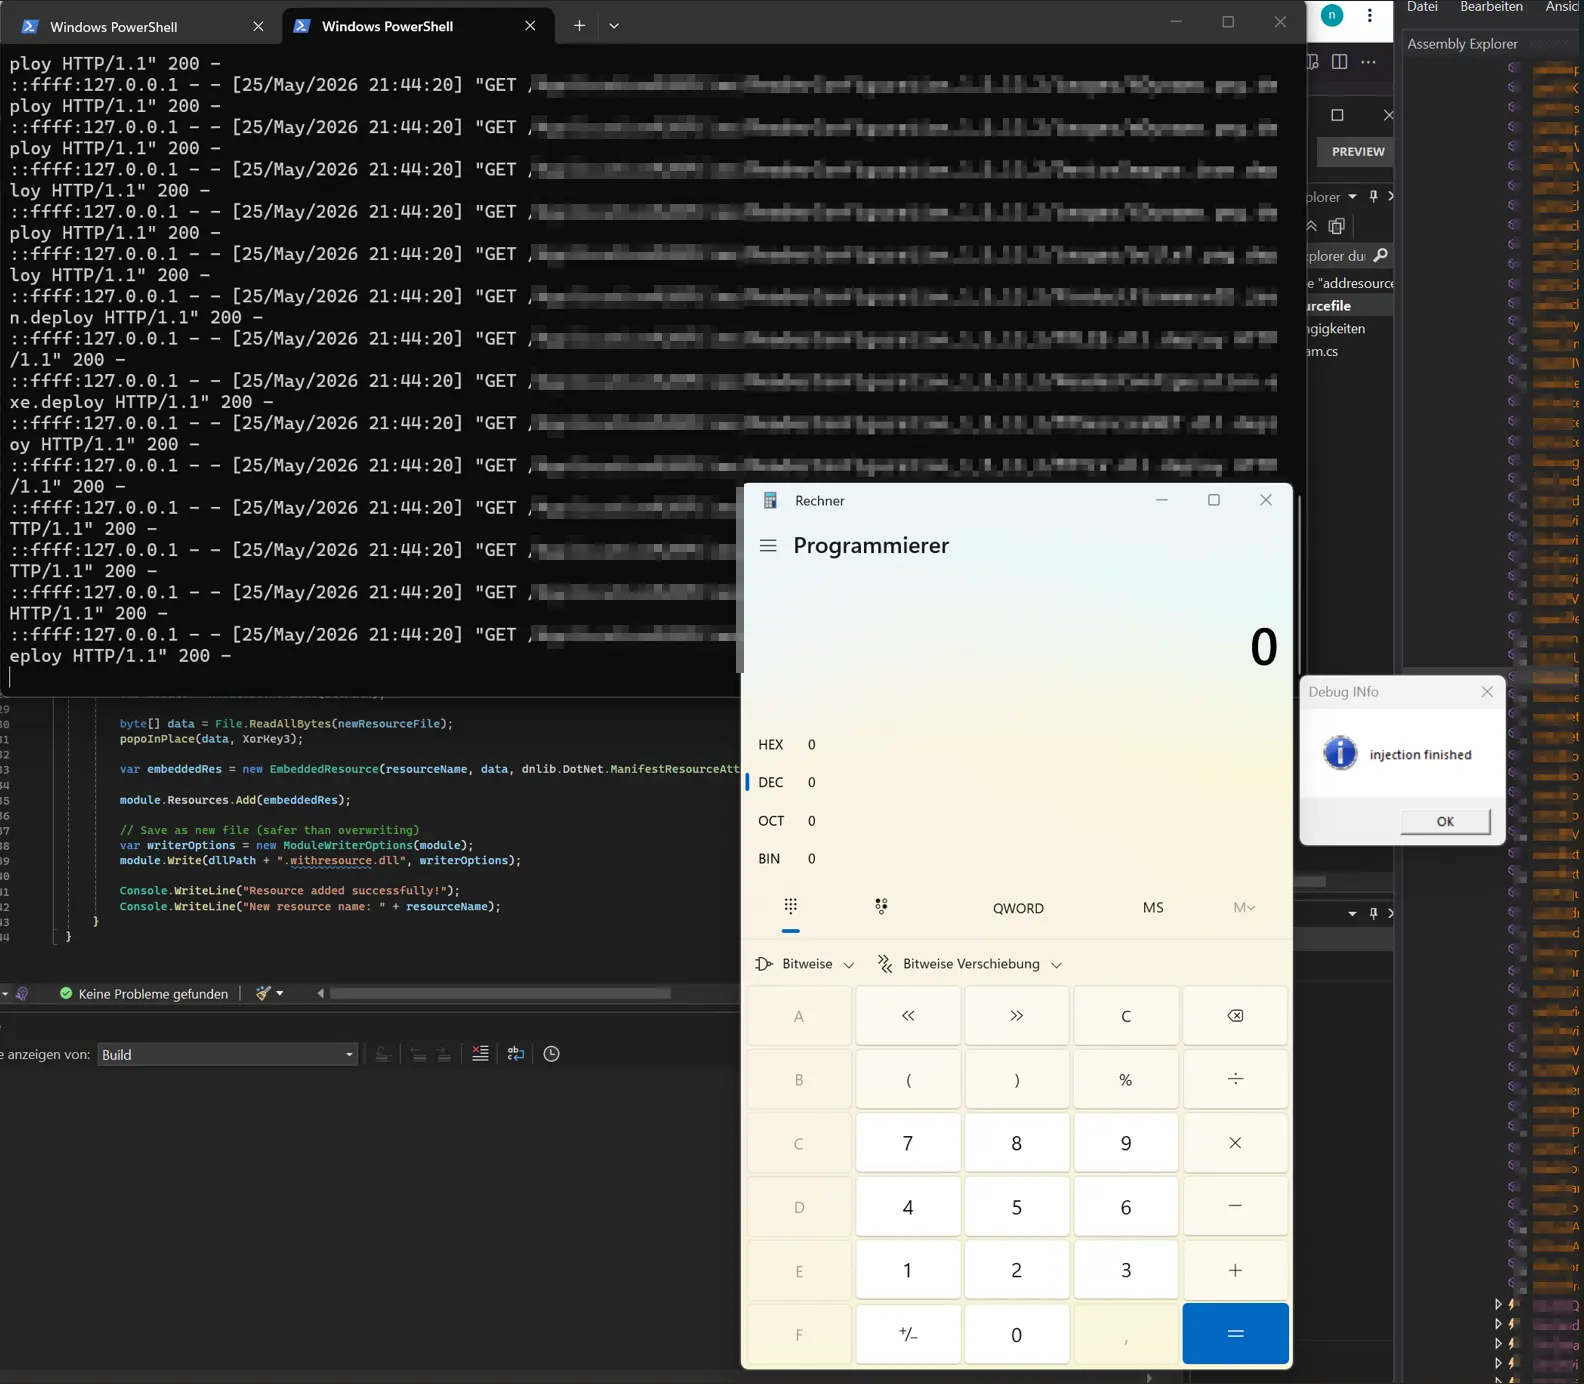Click the multiplication operator key
The image size is (1584, 1384).
1235,1143
